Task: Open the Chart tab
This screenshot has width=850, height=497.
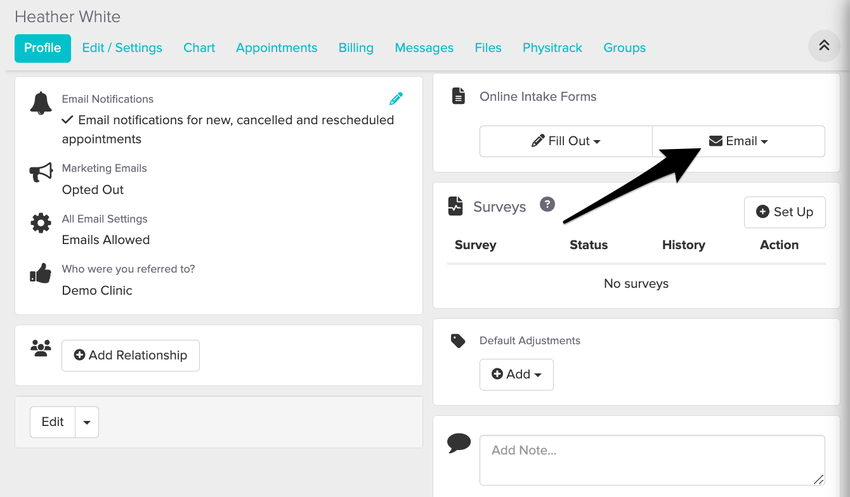Action: (x=199, y=48)
